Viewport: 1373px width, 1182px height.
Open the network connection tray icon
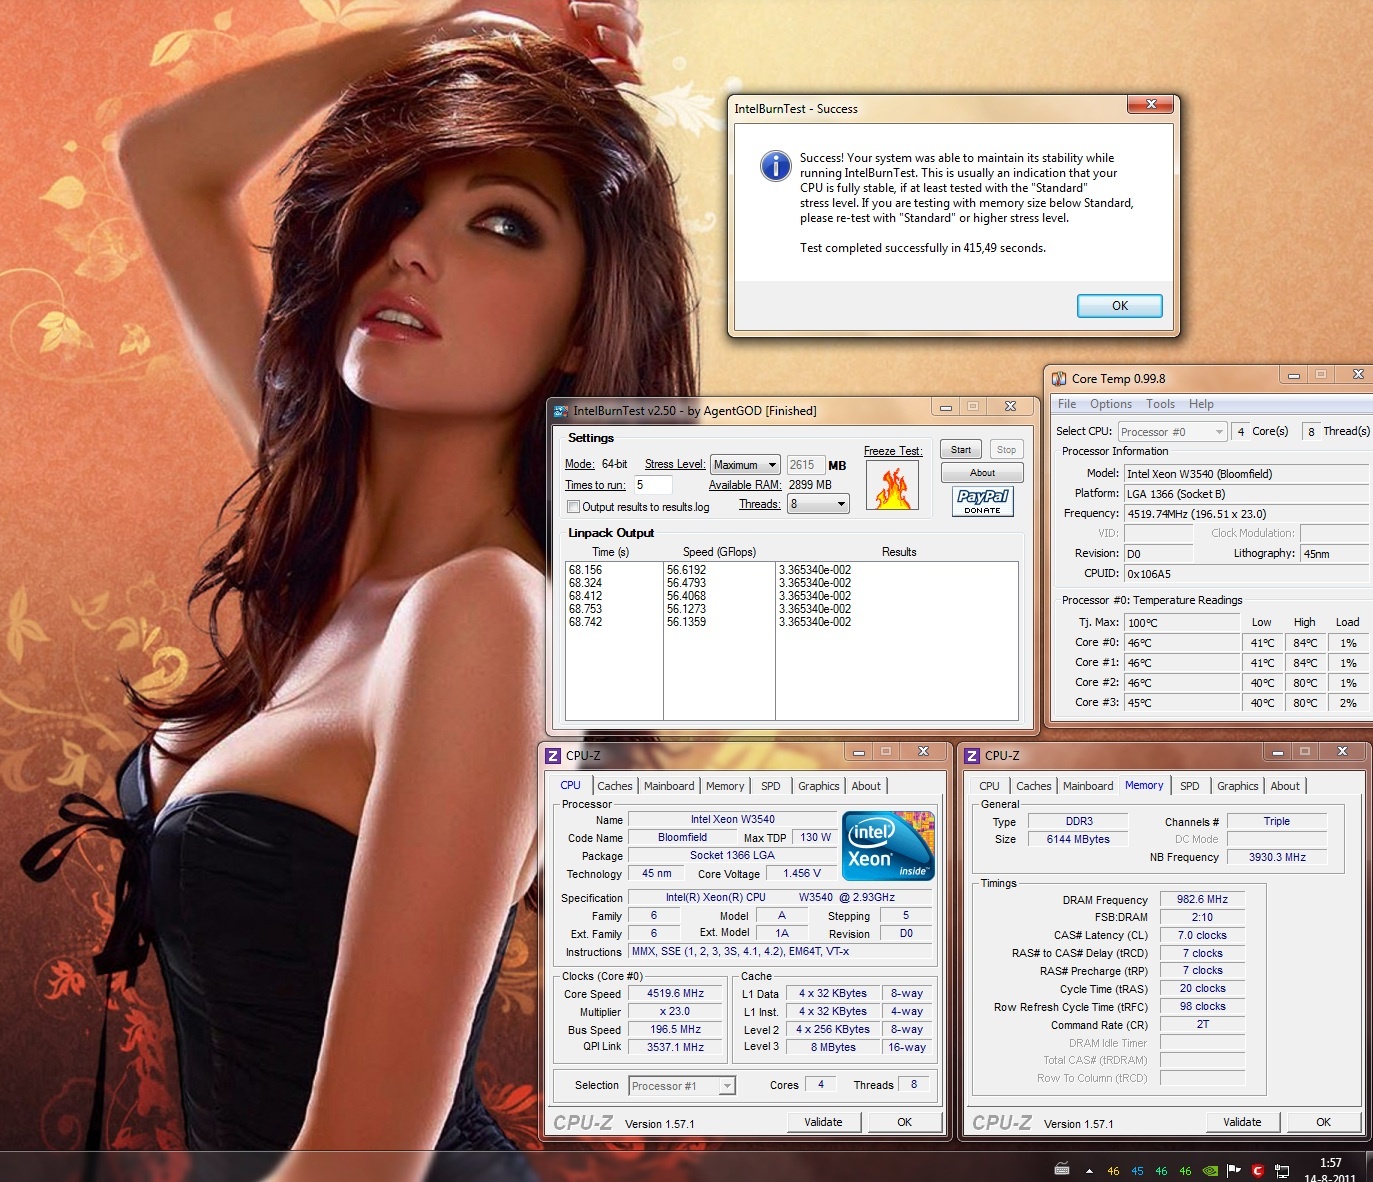pos(1283,1170)
